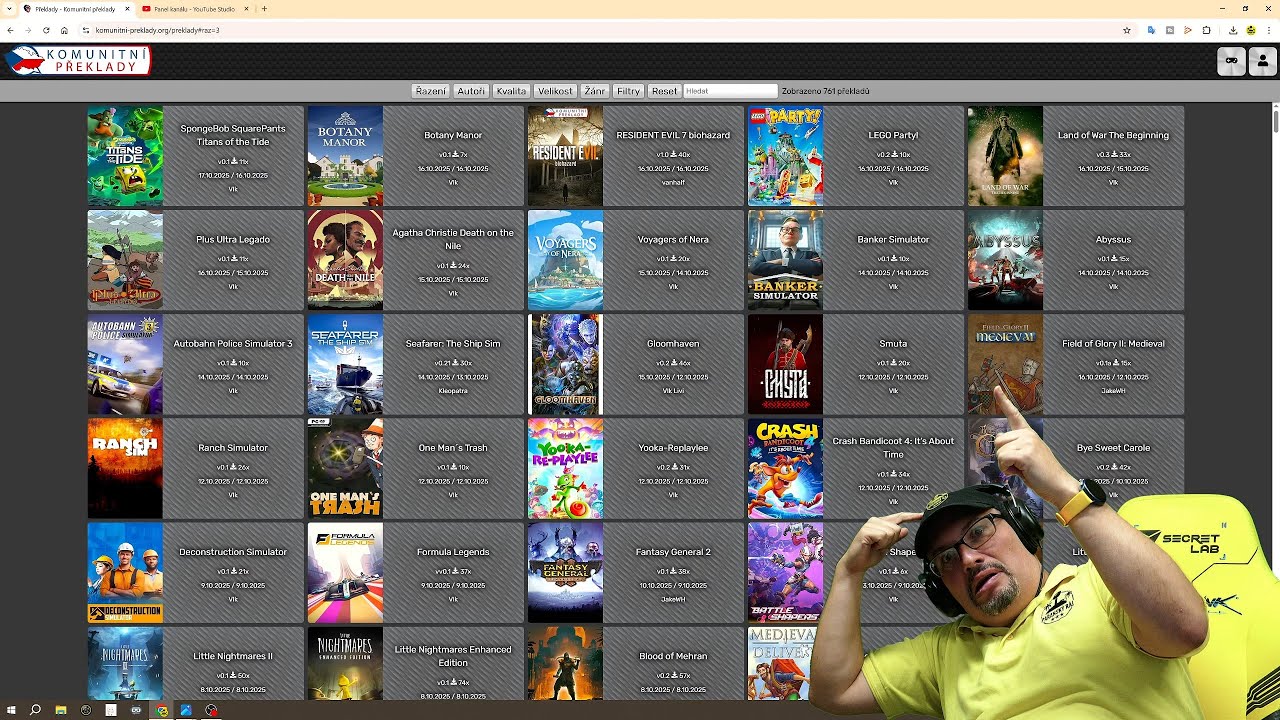
Task: Open the Land of War cover image
Action: [1005, 156]
